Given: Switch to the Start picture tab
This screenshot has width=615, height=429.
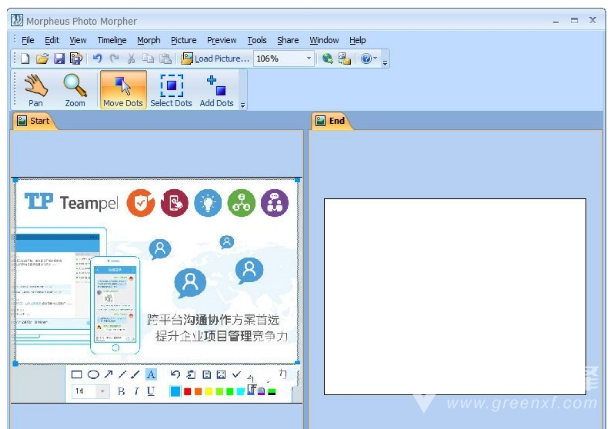Looking at the screenshot, I should (34, 121).
